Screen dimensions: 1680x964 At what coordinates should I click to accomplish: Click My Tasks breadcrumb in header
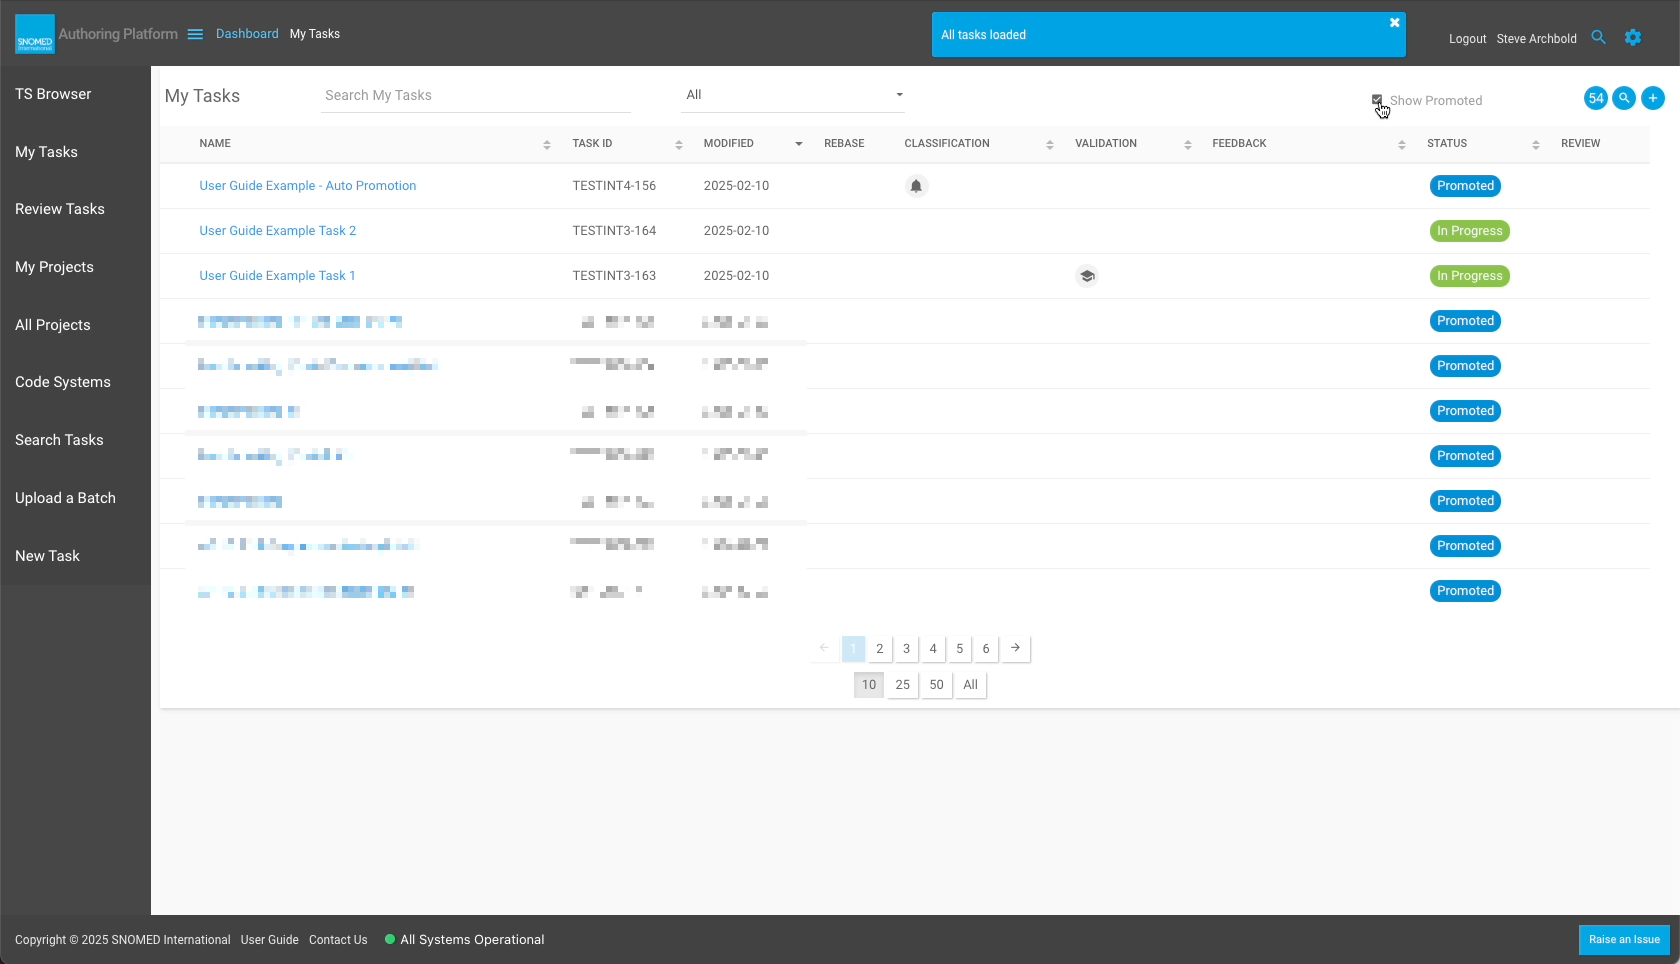tap(315, 34)
